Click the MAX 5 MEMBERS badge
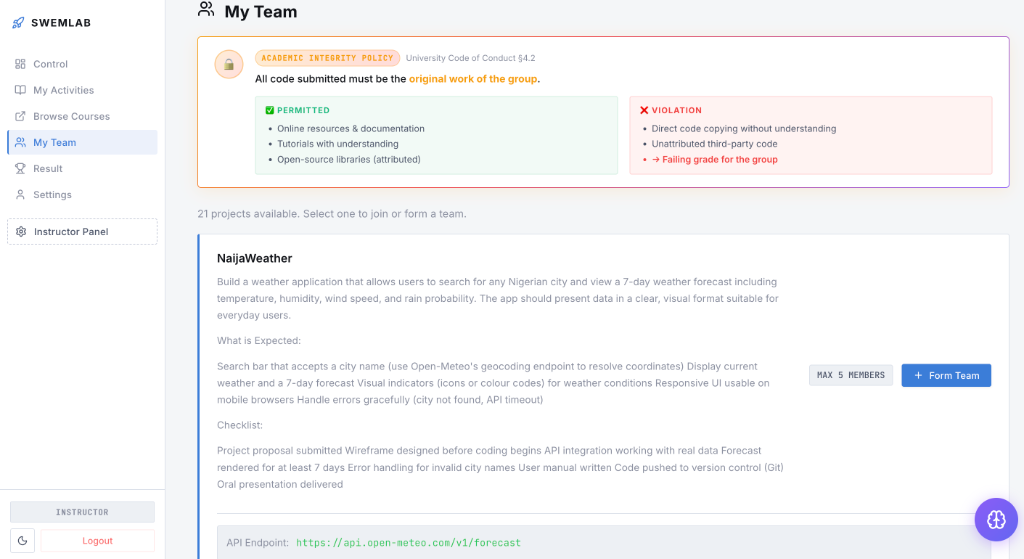Screen dimensions: 1024x559 click(851, 375)
